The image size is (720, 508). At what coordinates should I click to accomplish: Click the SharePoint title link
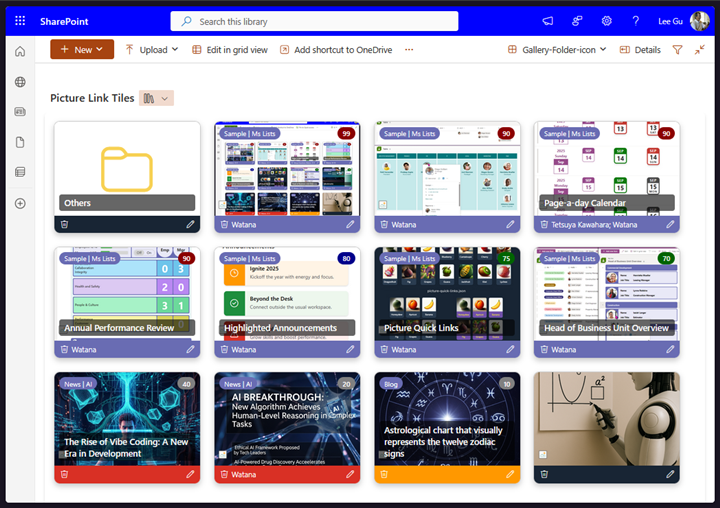(64, 21)
